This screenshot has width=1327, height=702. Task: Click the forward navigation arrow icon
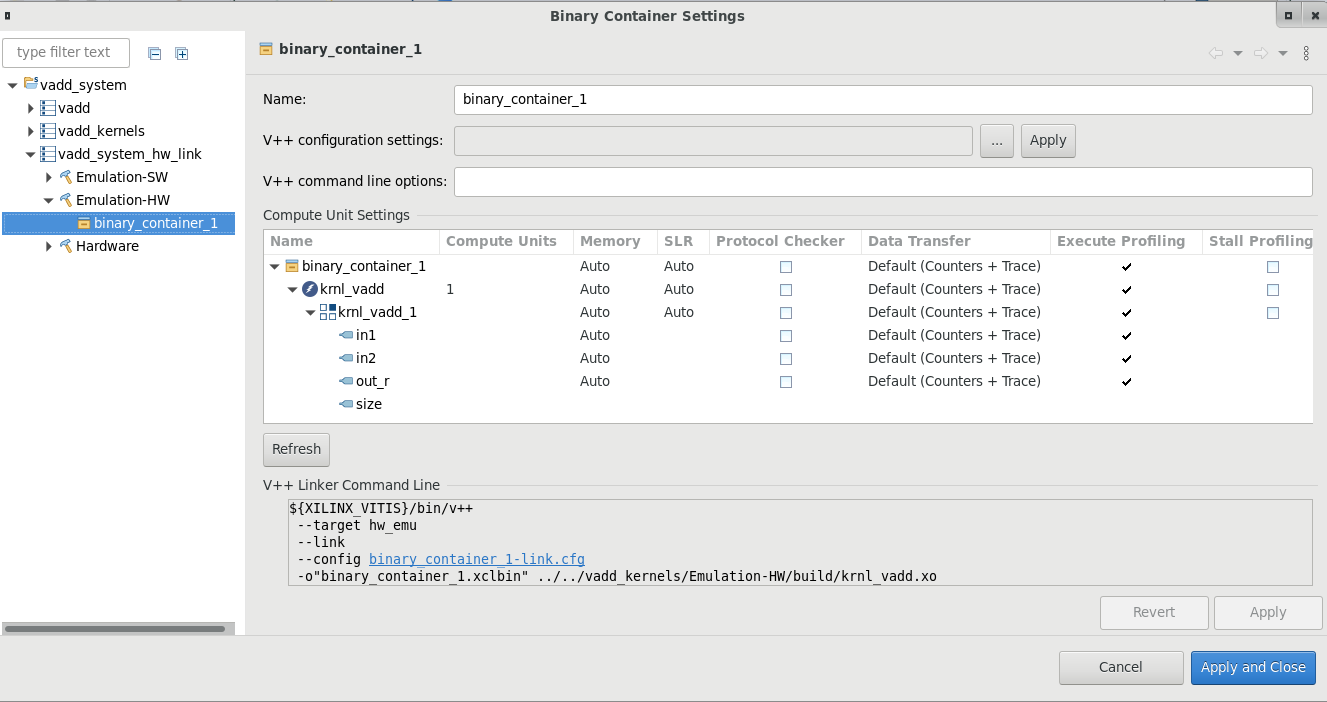pos(1261,53)
